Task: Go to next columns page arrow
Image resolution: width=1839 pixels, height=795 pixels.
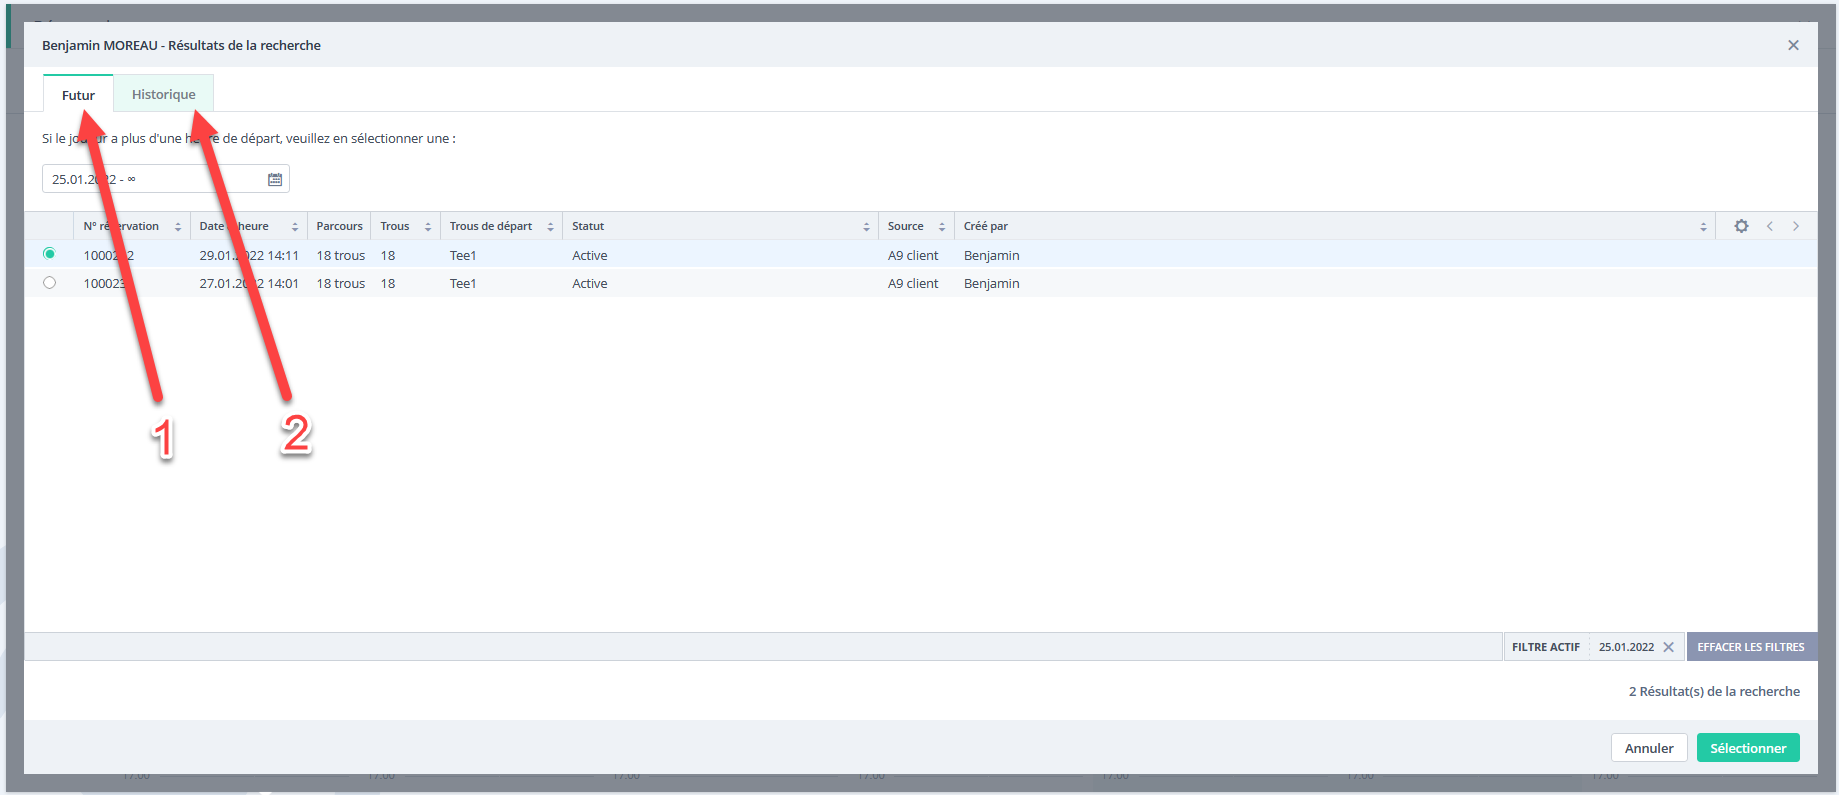Action: (x=1796, y=226)
